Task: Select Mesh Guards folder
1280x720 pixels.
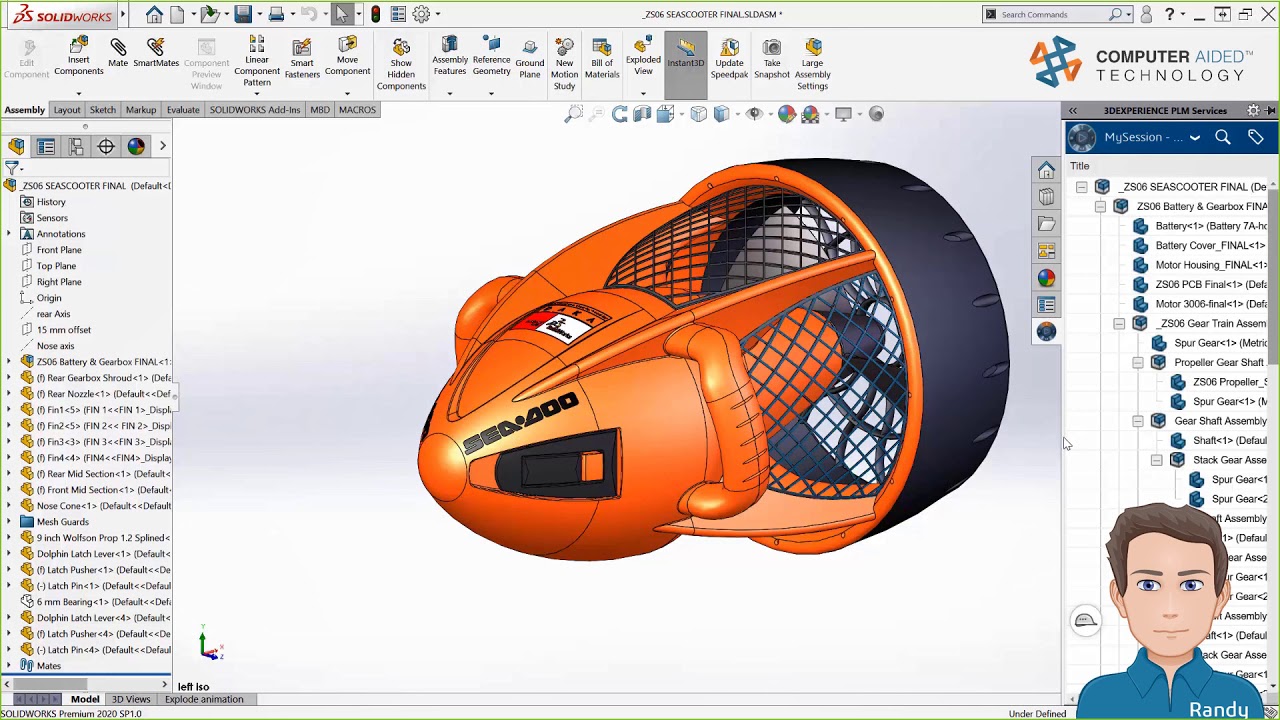Action: click(x=62, y=521)
